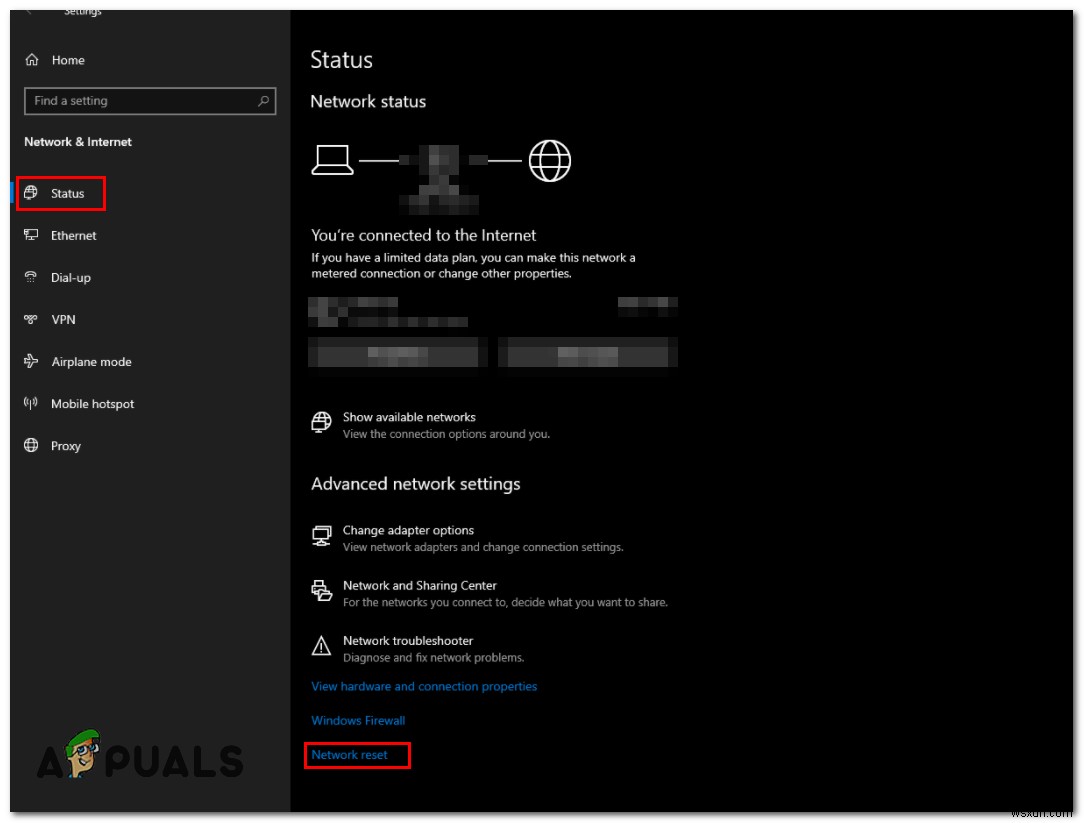
Task: Open VPN settings
Action: tap(63, 319)
